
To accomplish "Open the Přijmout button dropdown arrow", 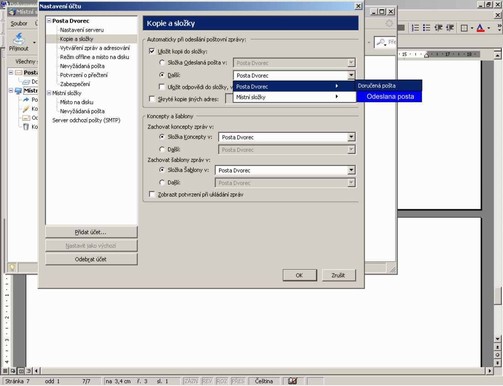I will [x=34, y=43].
